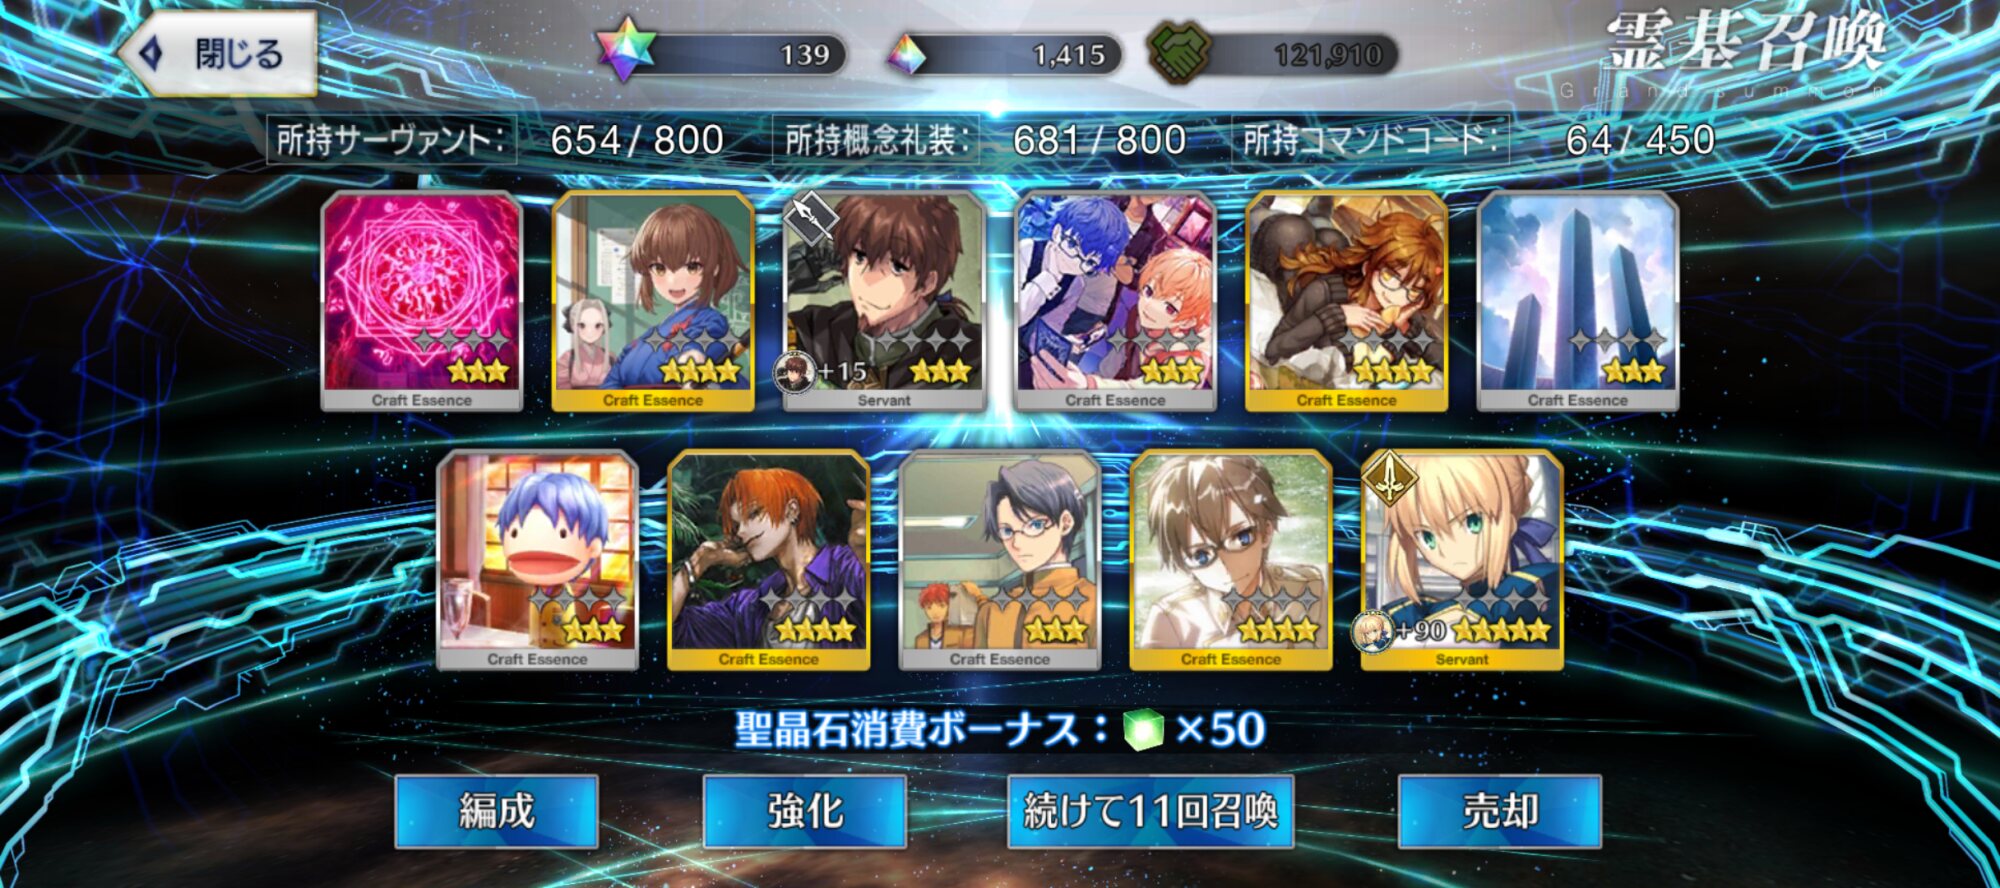Select the blue-haired cartoon face Craft Essence card
Image resolution: width=2000 pixels, height=888 pixels.
538,560
